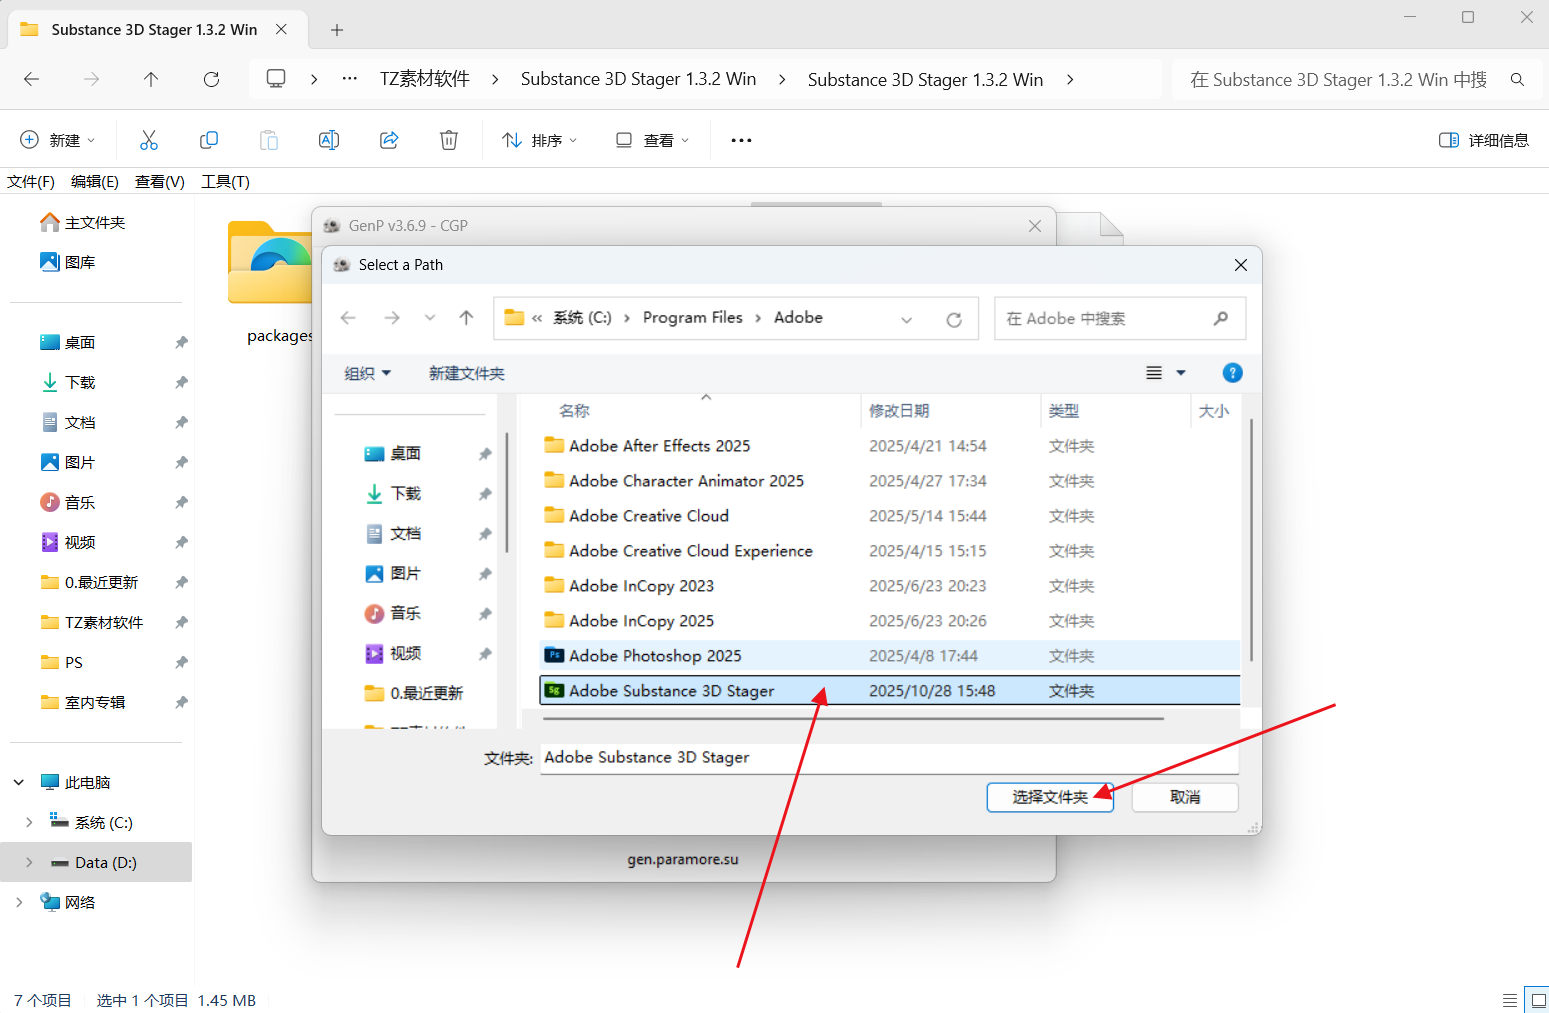Click the search icon in the Adobe search box

pos(1221,318)
